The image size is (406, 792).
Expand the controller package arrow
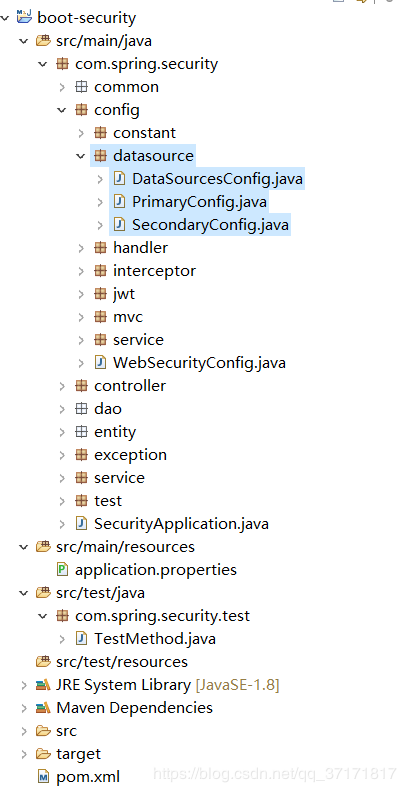pyautogui.click(x=62, y=386)
